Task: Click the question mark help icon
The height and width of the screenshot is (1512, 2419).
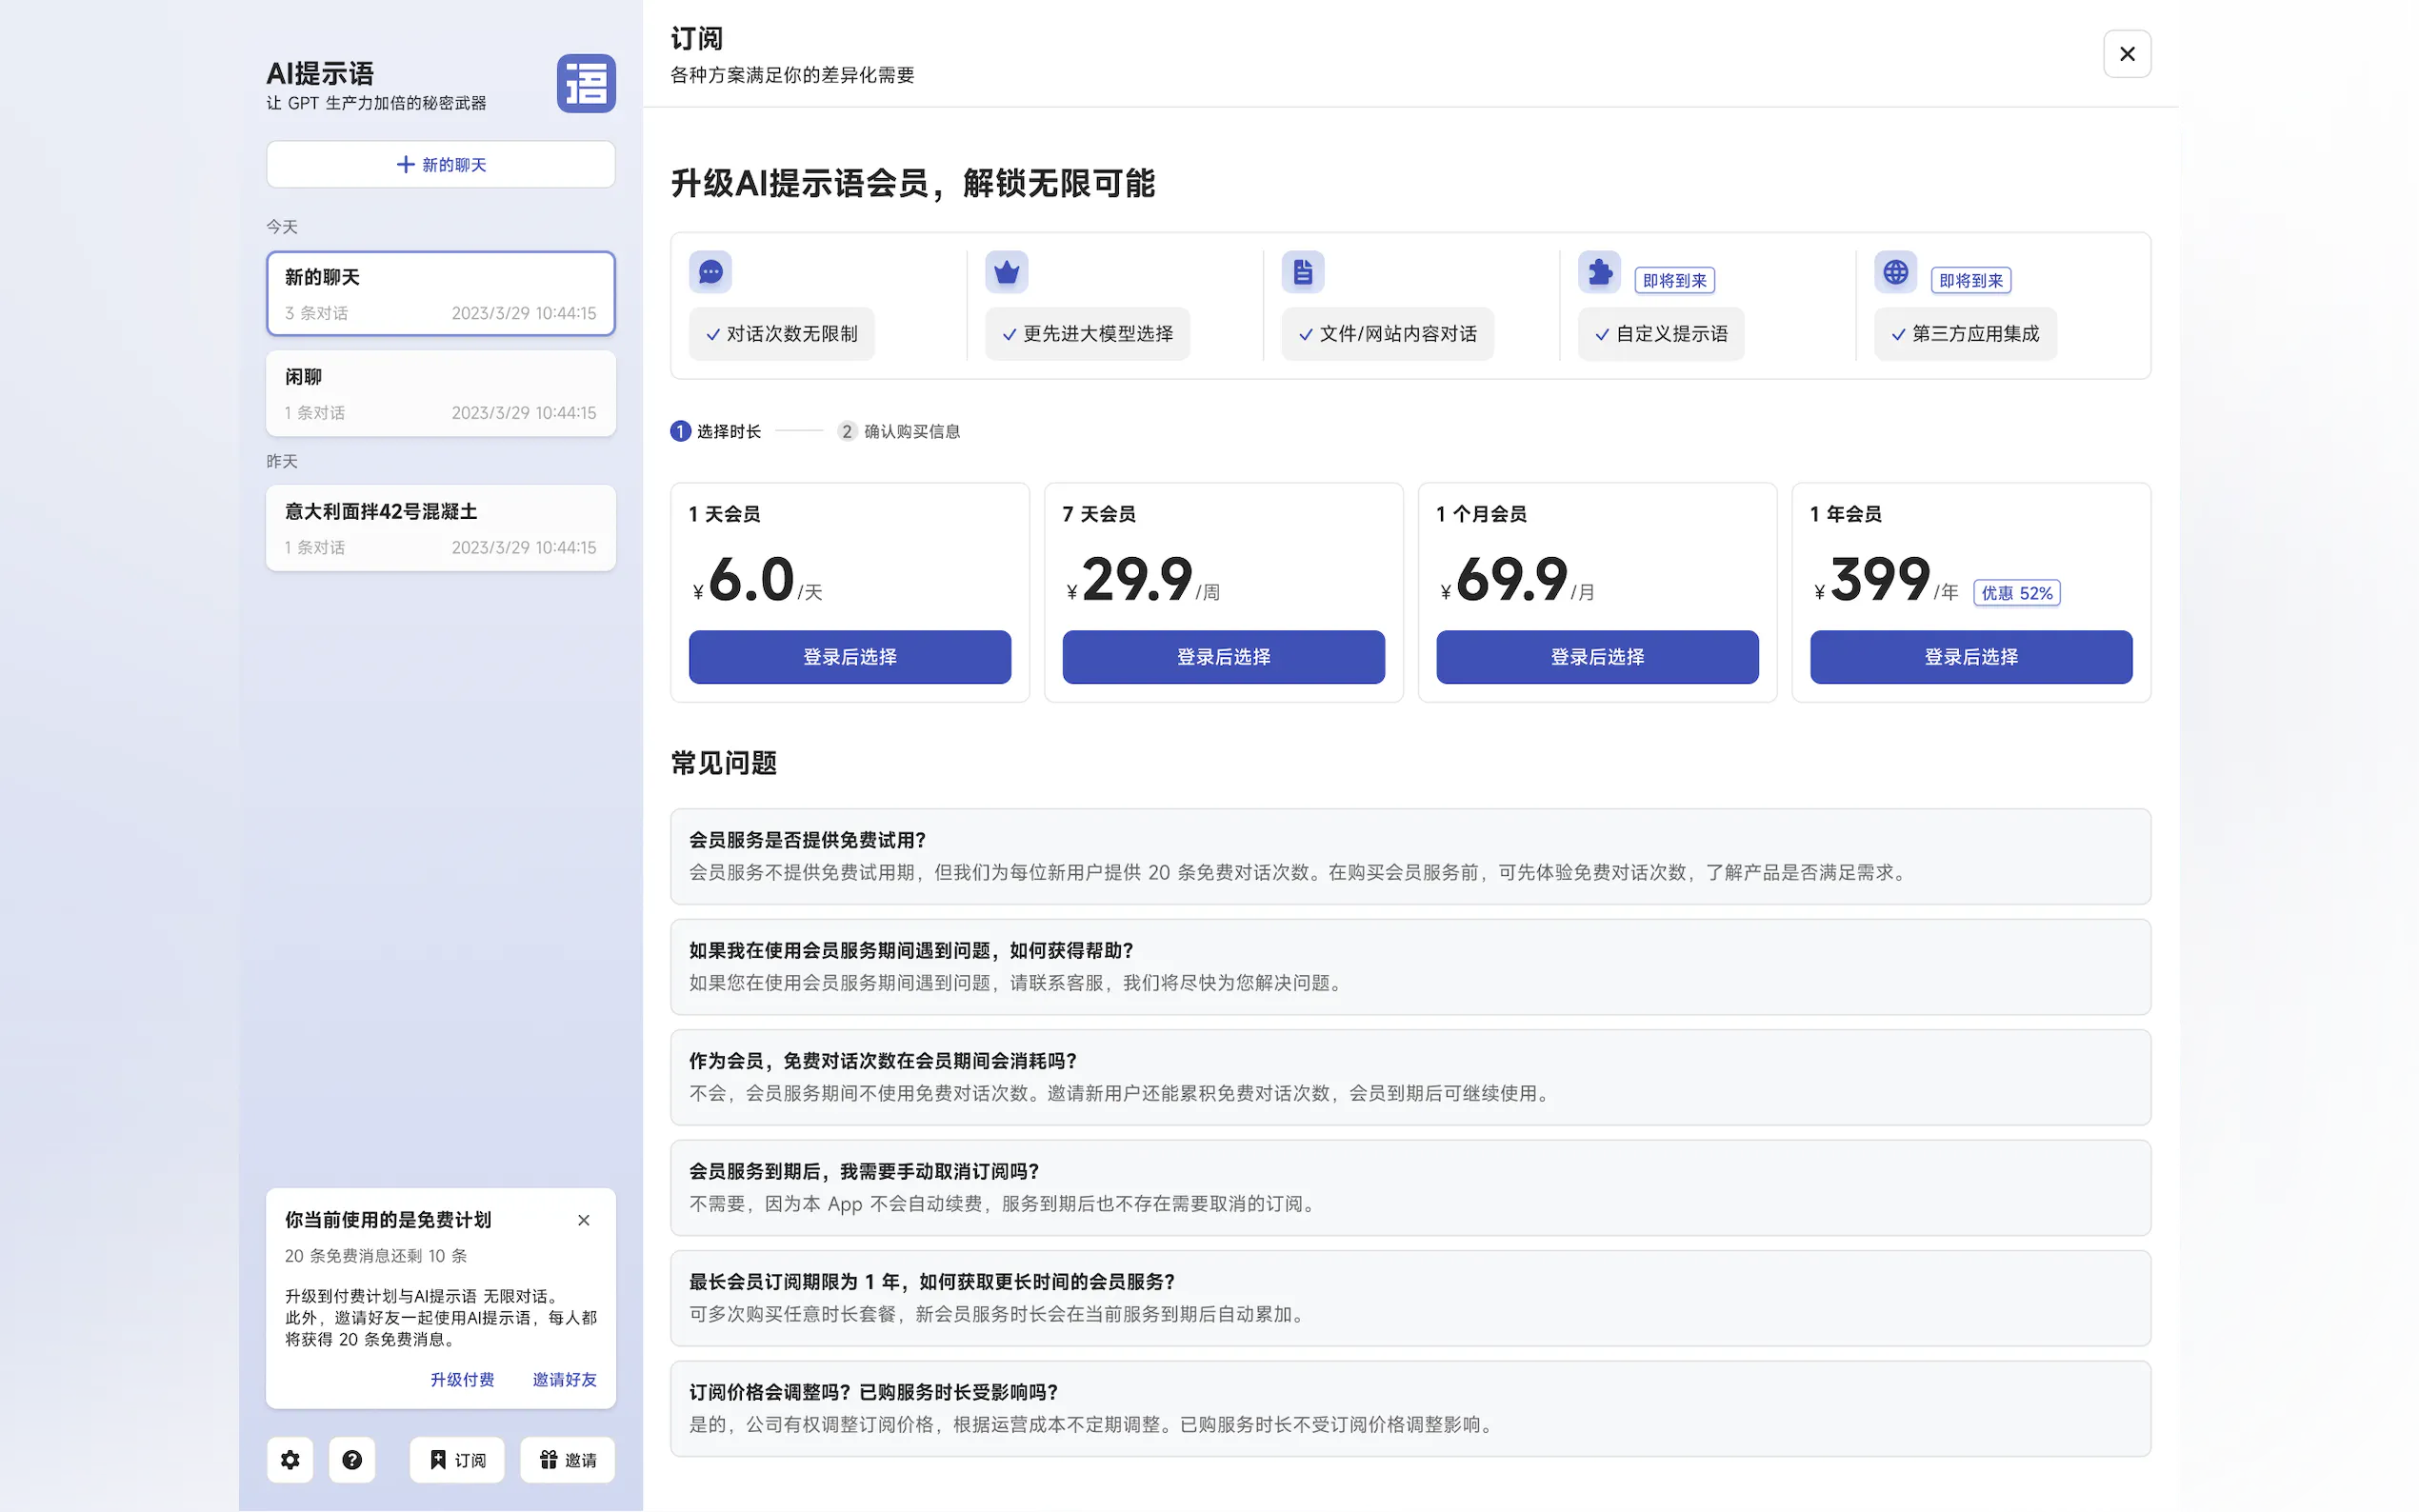Action: click(x=352, y=1459)
